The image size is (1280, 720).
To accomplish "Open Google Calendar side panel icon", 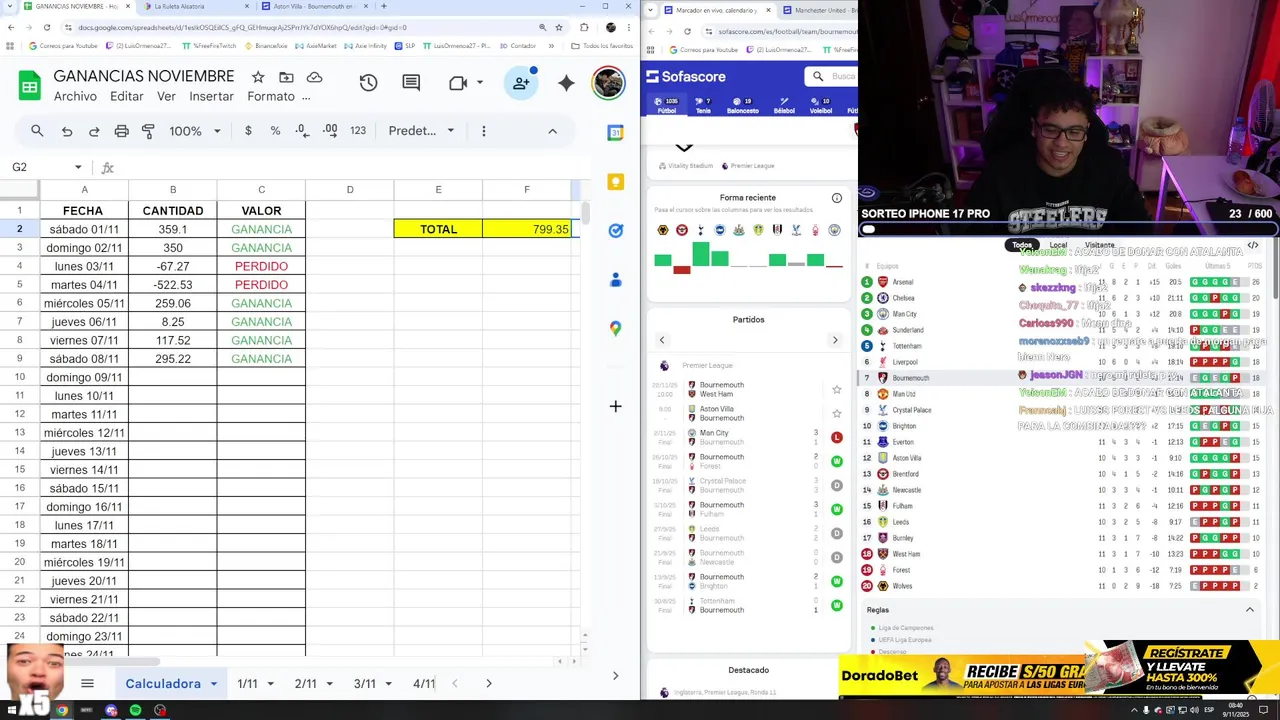I will pos(615,133).
